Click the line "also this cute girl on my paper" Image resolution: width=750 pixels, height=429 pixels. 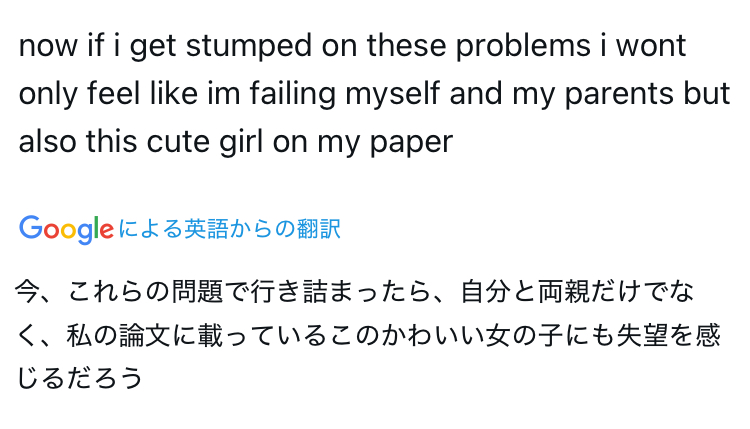point(235,142)
